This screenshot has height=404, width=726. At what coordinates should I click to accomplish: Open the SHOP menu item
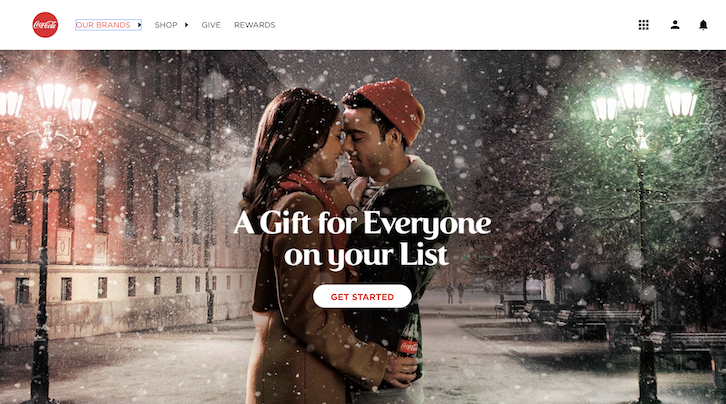(166, 25)
